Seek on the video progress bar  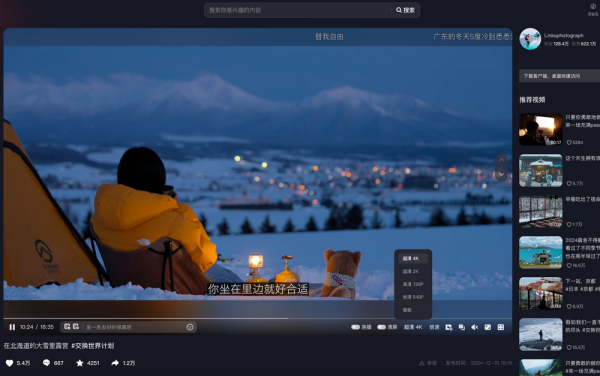pos(258,318)
